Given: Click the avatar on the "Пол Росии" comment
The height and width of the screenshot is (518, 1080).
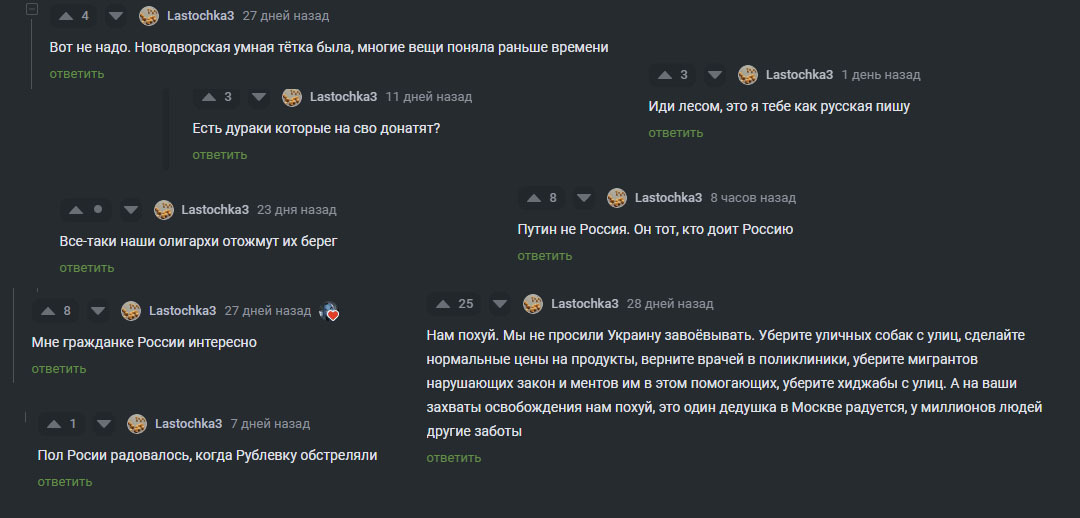Looking at the screenshot, I should coord(137,424).
